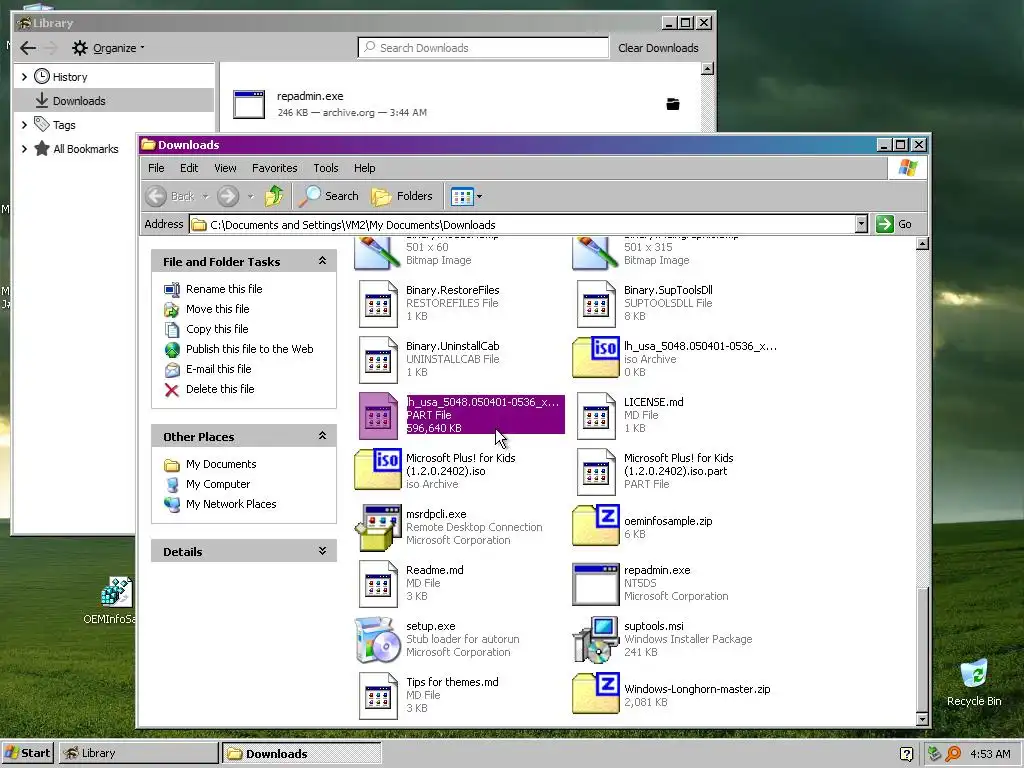Collapse File and Folder Tasks panel
Image resolution: width=1024 pixels, height=768 pixels.
click(322, 261)
